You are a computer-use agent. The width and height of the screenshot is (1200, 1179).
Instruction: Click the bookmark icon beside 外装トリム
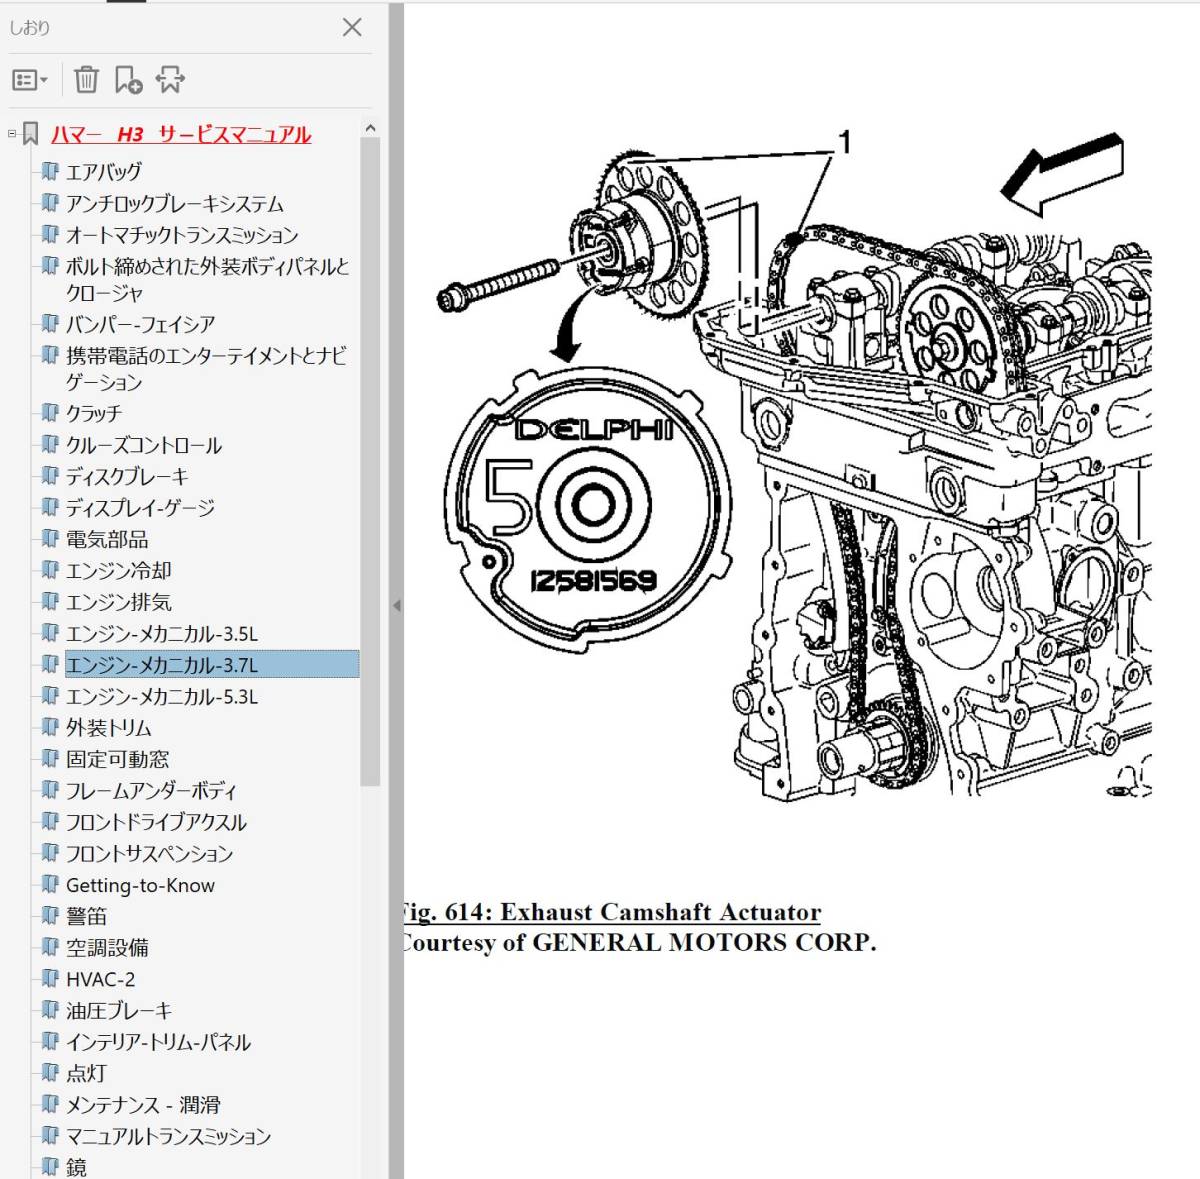[50, 727]
